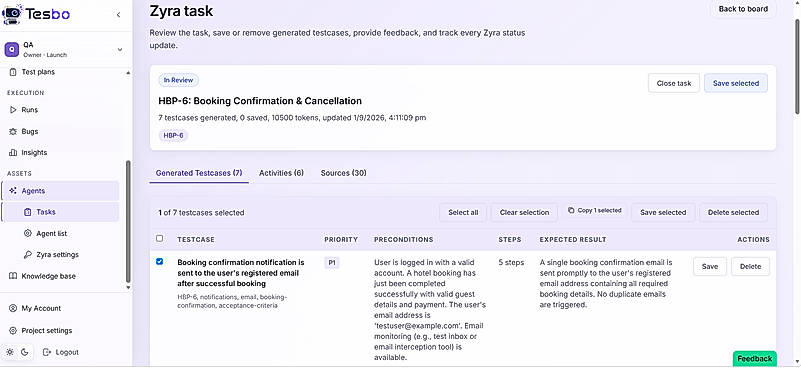
Task: Click 'HBP-6: Booking Confirmation & Cancellation' title
Action: (x=260, y=101)
